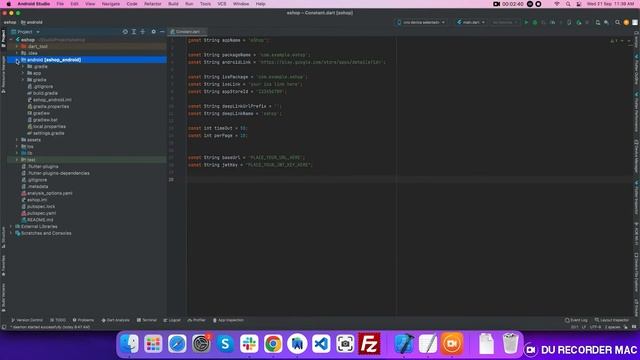Open the App Inspection tool window
The height and width of the screenshot is (360, 640).
[x=228, y=320]
